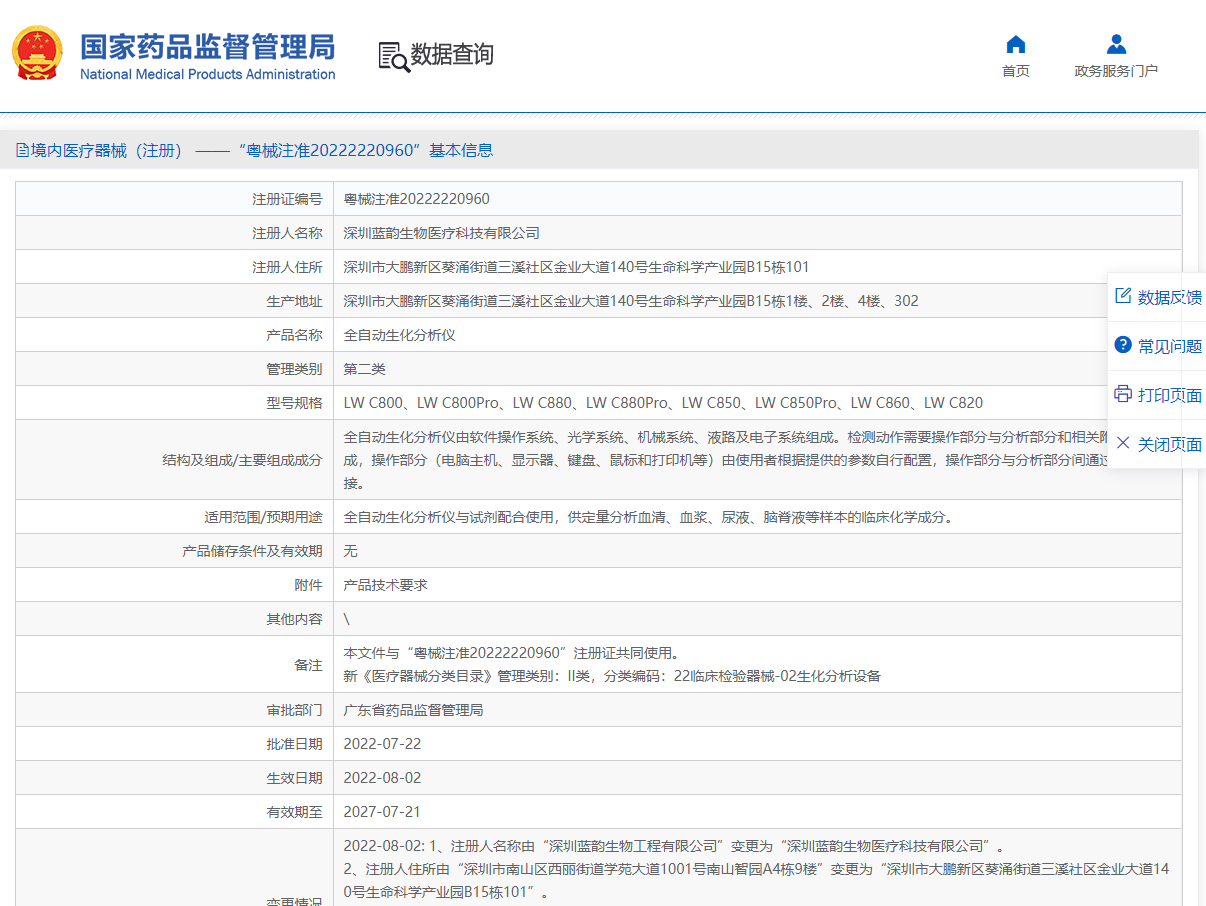This screenshot has height=906, width=1206.
Task: Click the document icon before 境内医疗器械
Action: 22,150
